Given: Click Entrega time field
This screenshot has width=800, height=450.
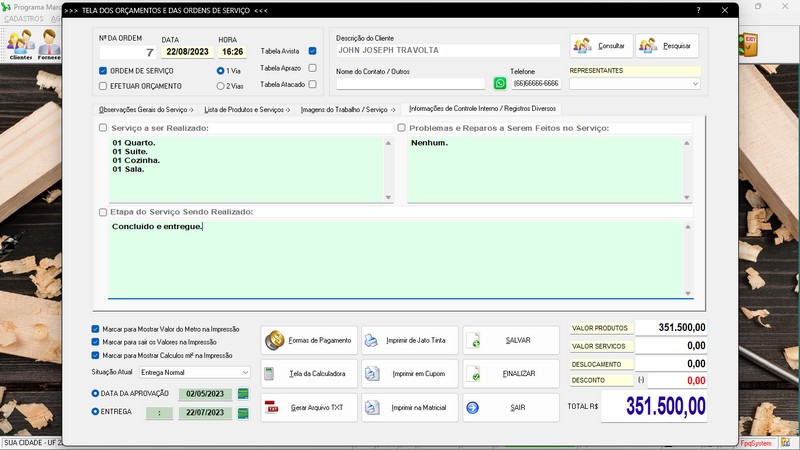Looking at the screenshot, I should 159,412.
